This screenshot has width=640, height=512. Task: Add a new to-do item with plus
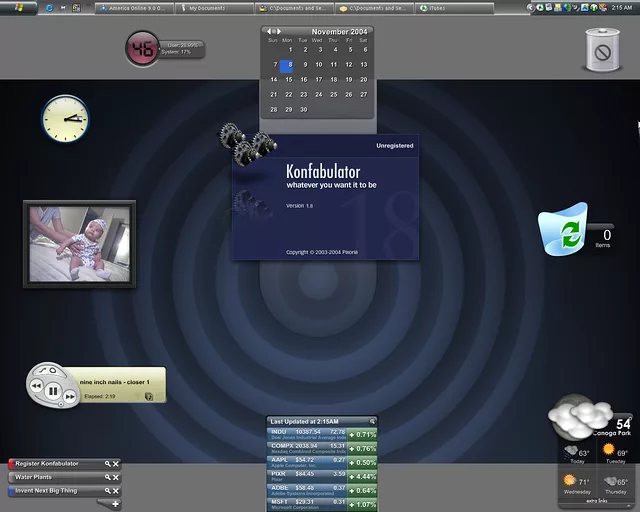coord(115,504)
